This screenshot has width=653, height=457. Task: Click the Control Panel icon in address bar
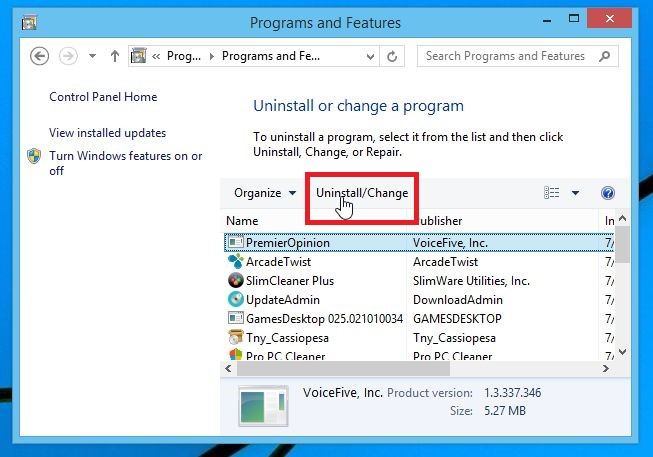[139, 56]
